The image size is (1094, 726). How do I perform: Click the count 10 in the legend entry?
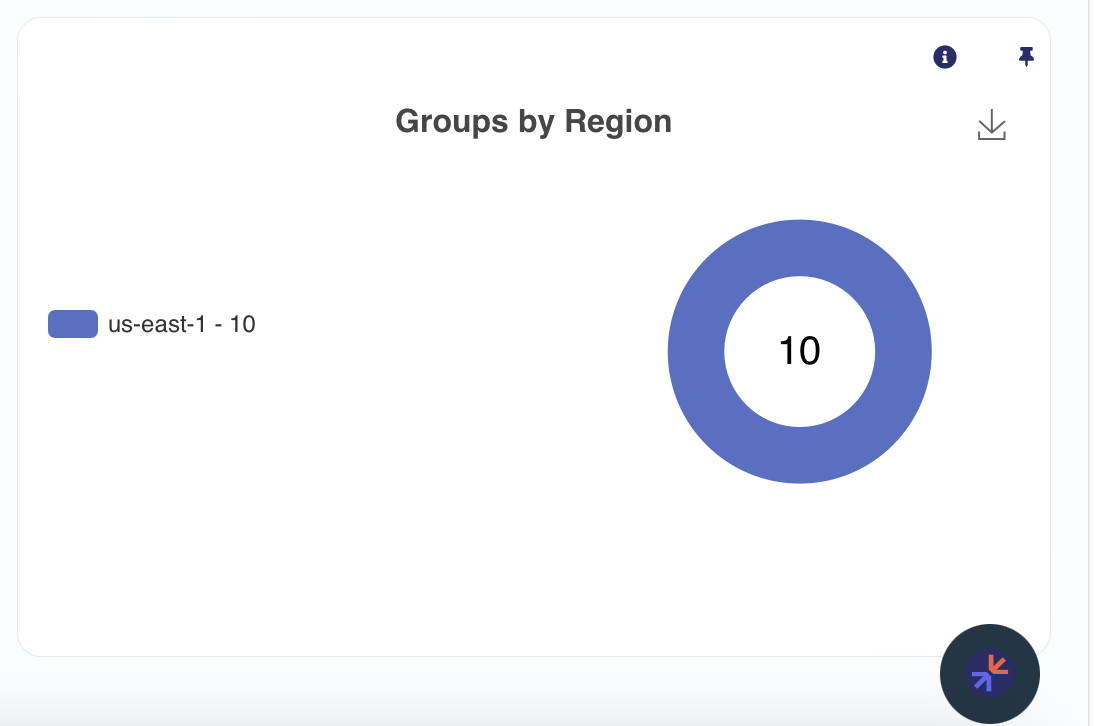click(243, 324)
